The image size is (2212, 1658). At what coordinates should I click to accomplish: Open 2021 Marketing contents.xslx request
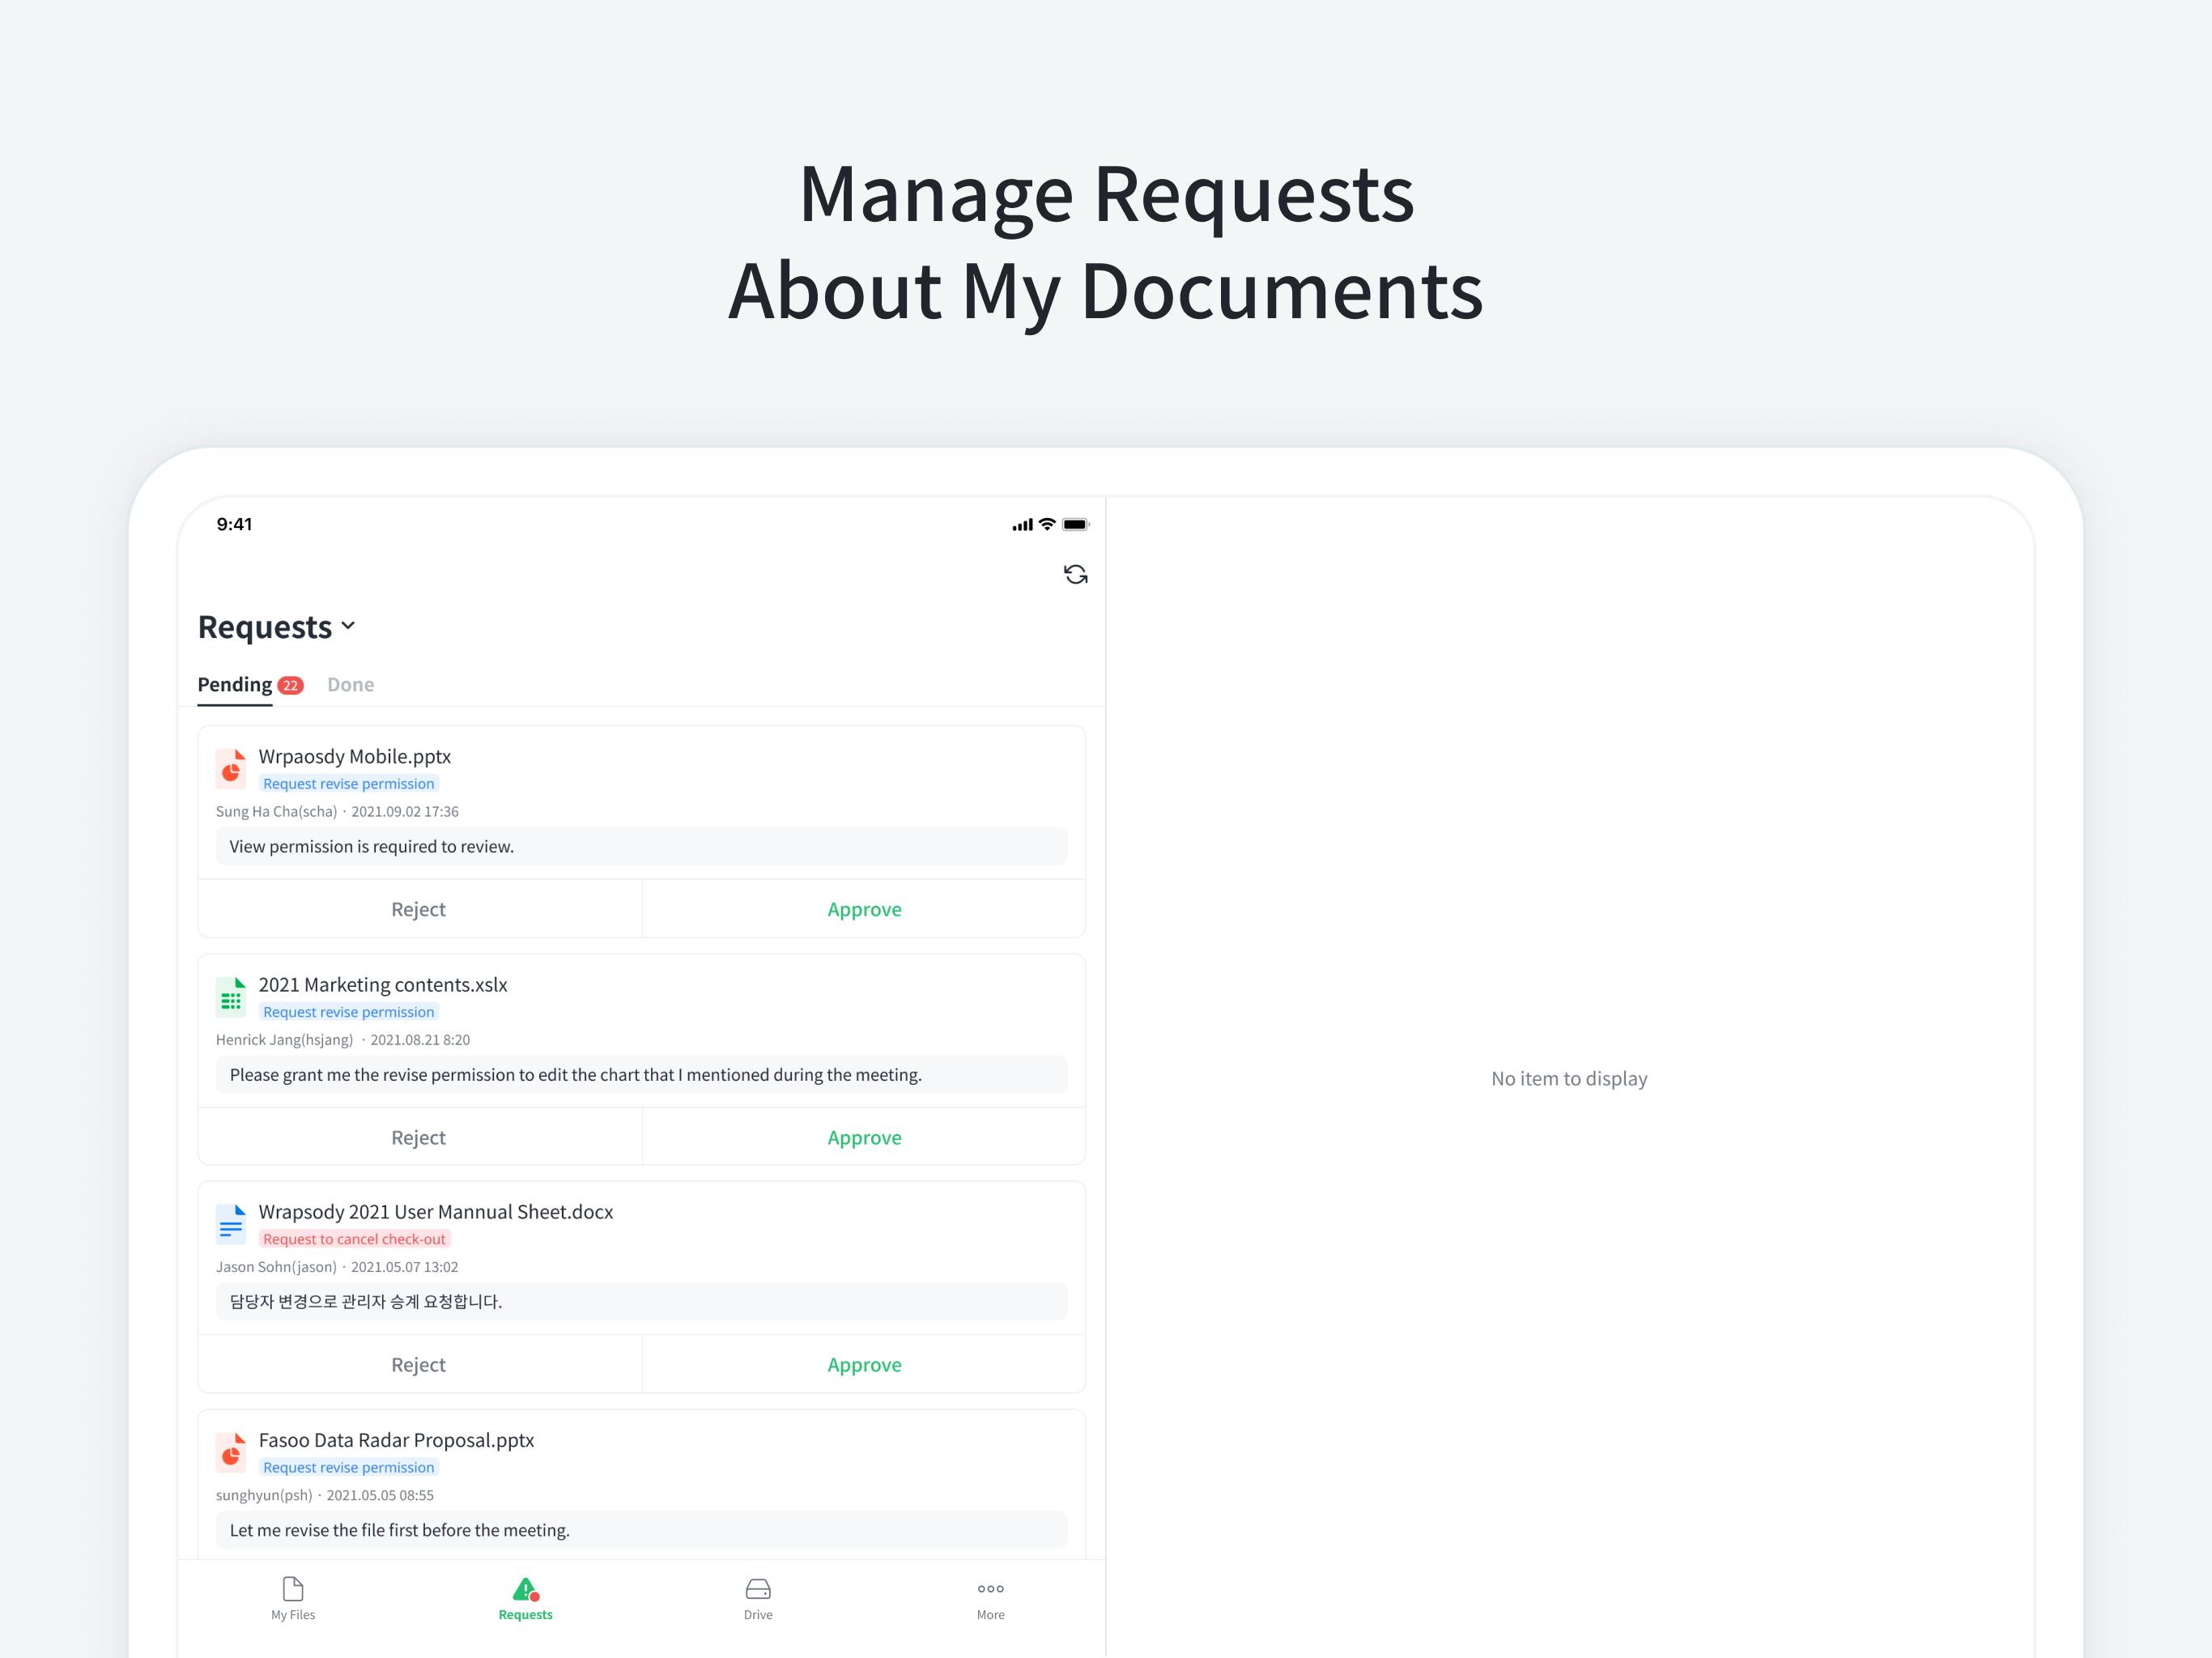(x=383, y=984)
